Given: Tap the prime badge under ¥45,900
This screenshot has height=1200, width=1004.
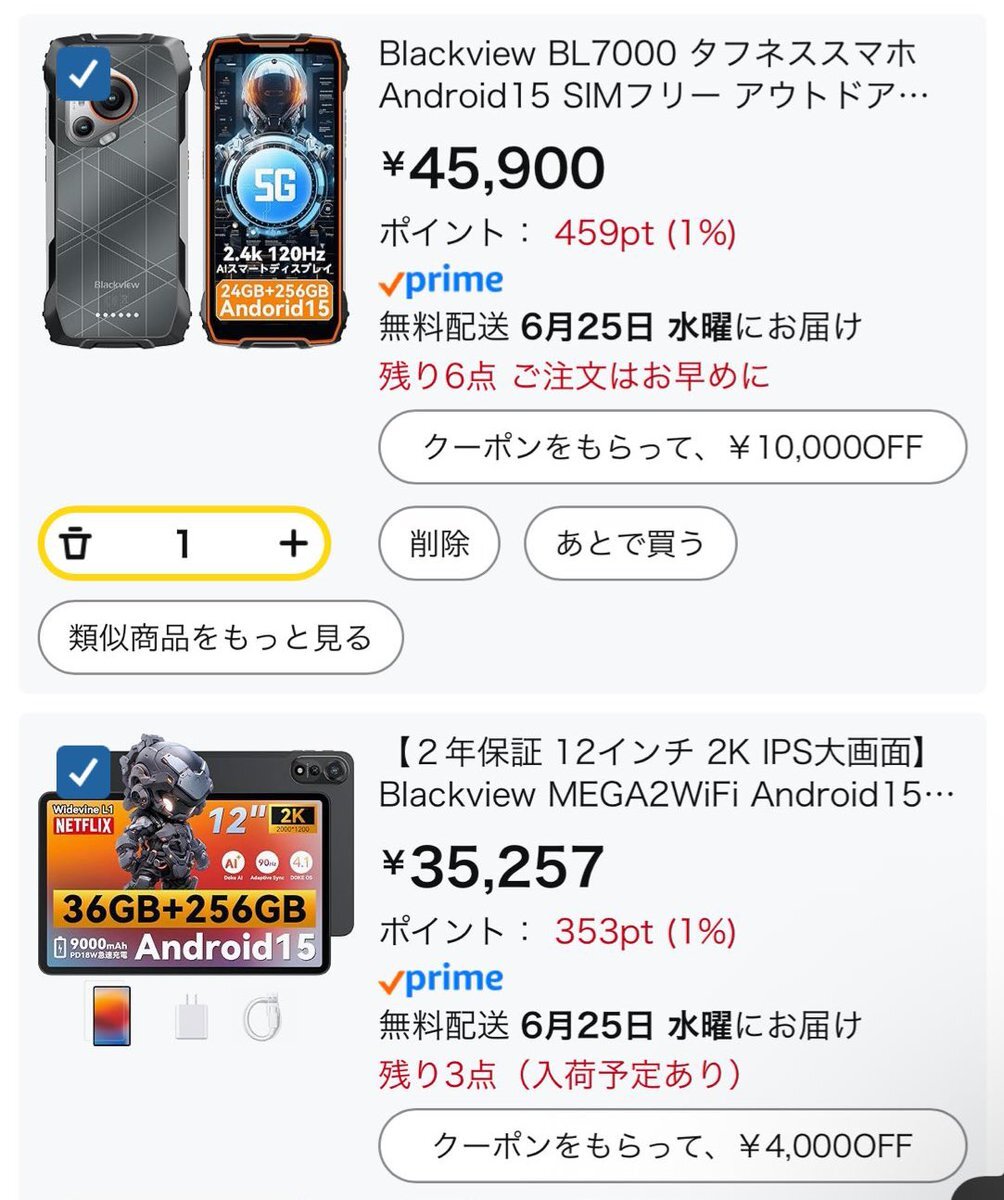Looking at the screenshot, I should (x=441, y=282).
